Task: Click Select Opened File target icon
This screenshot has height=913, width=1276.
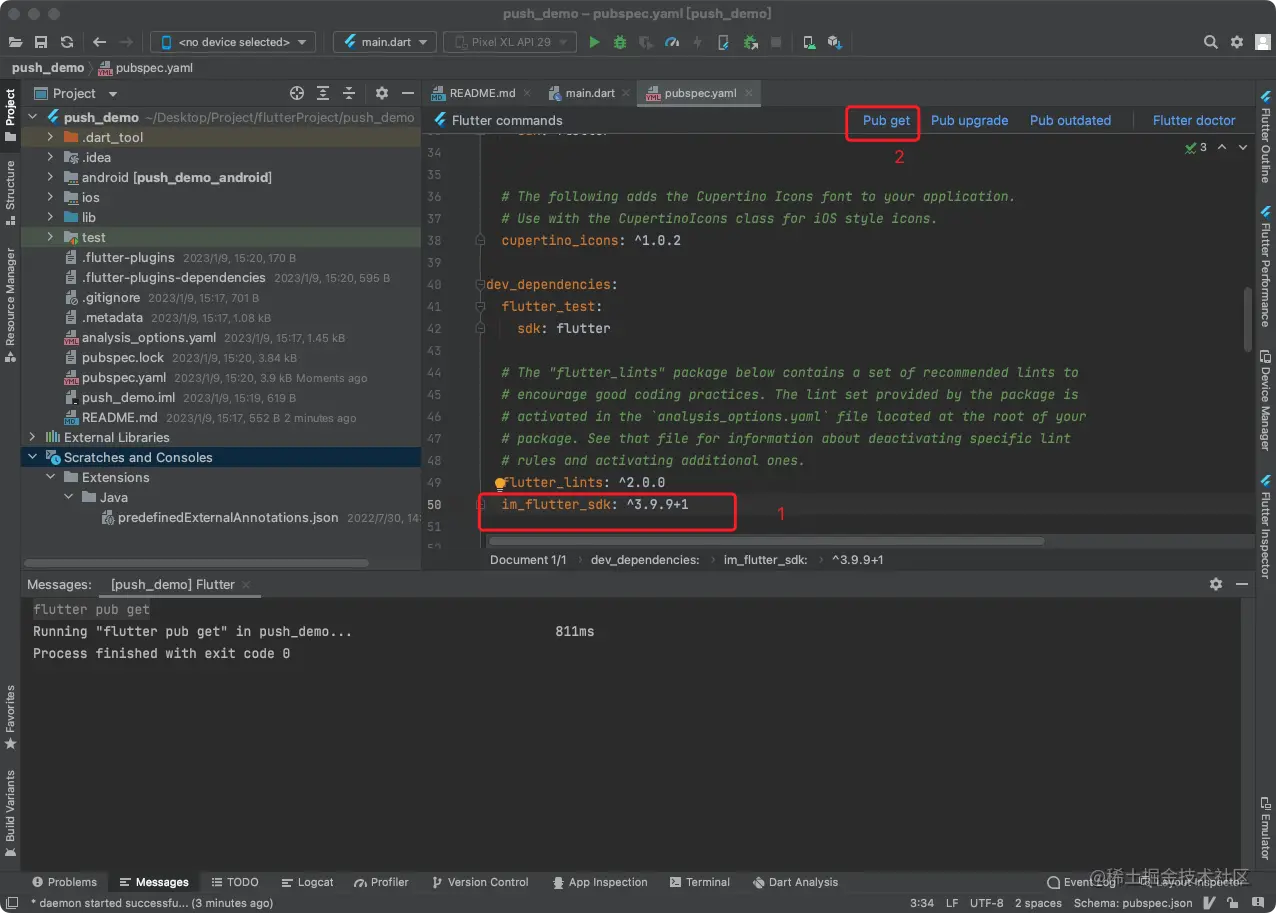Action: point(297,93)
